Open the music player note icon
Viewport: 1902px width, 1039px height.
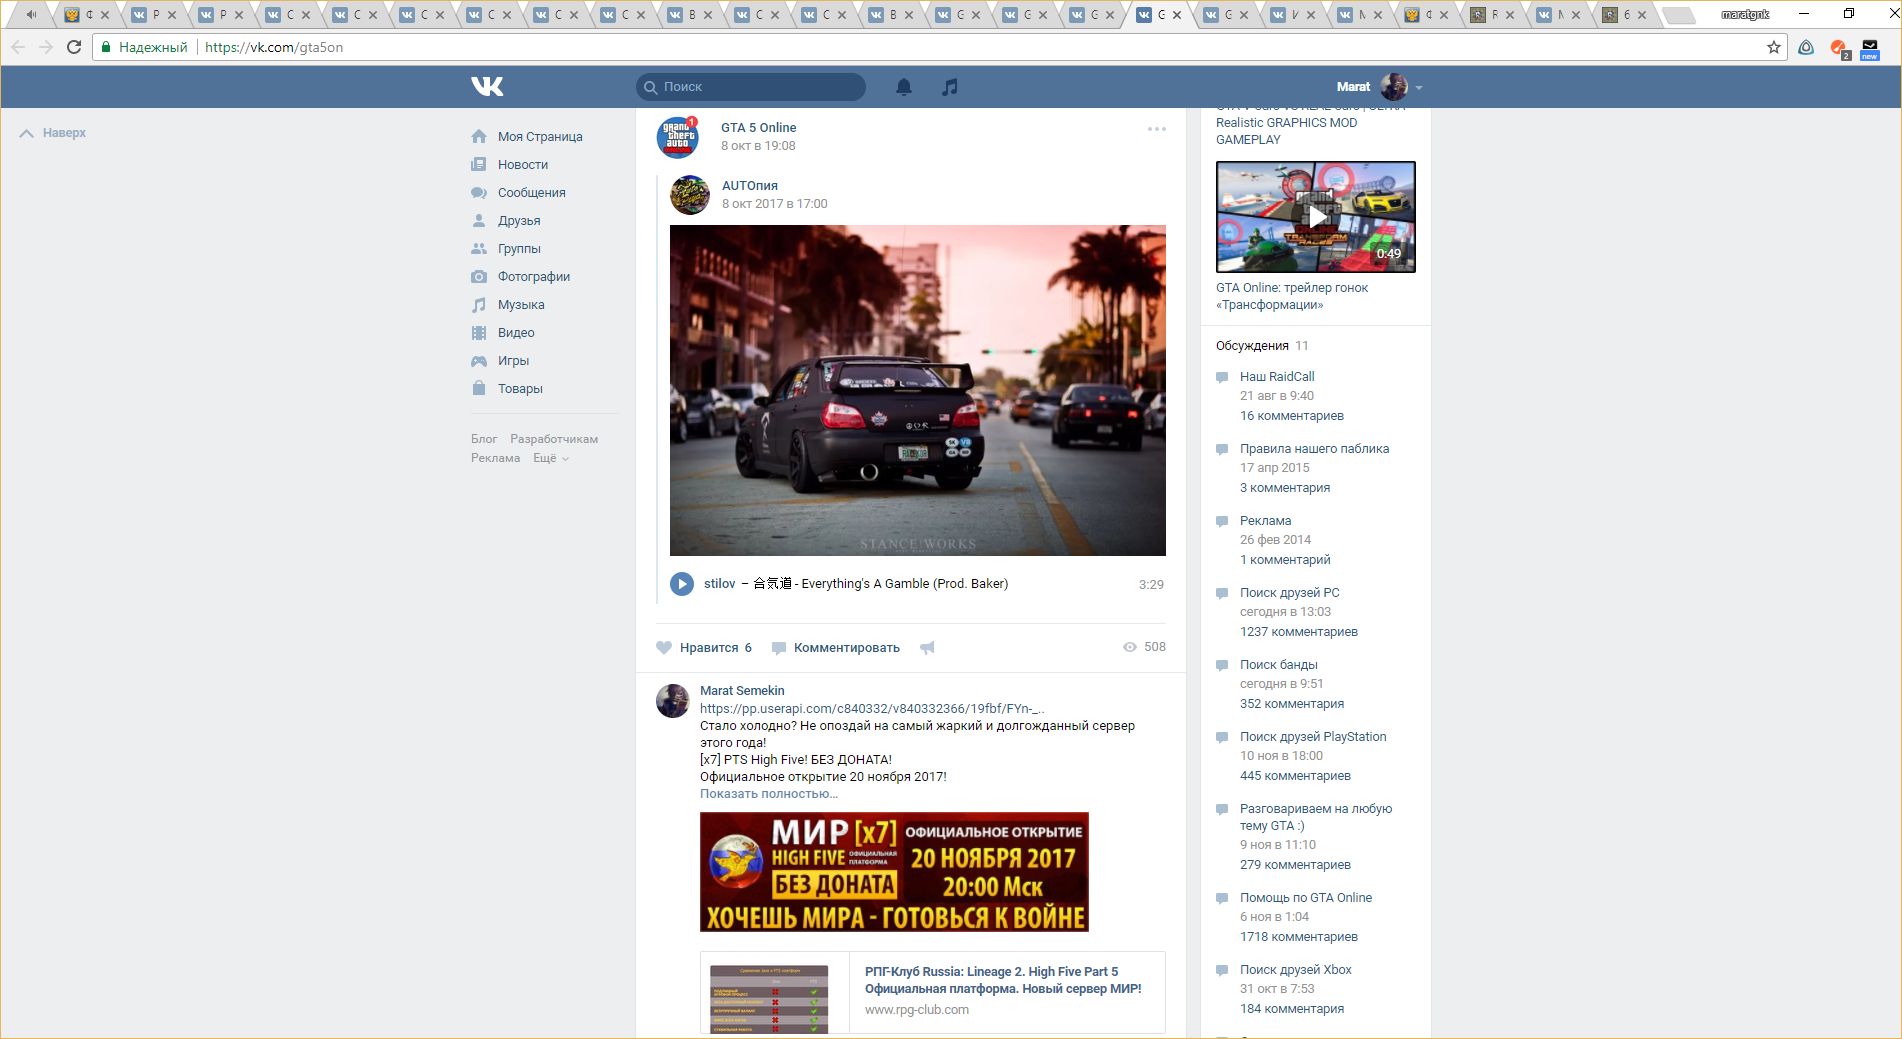pos(950,87)
